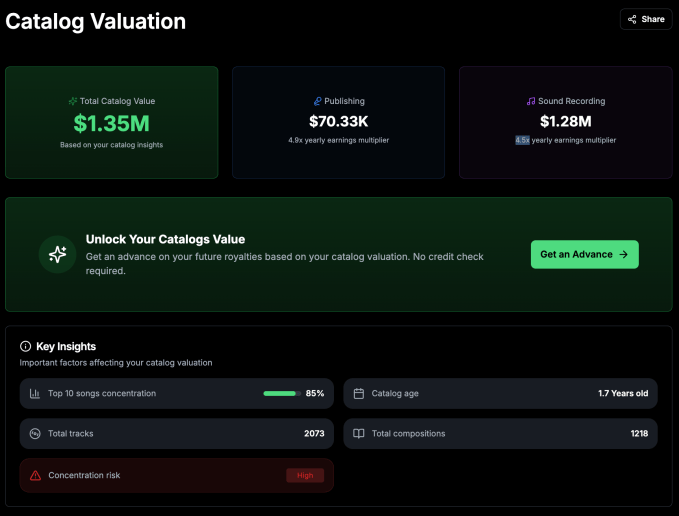The height and width of the screenshot is (516, 679).
Task: Click the music note icon by Sound Recording
Action: coord(531,101)
